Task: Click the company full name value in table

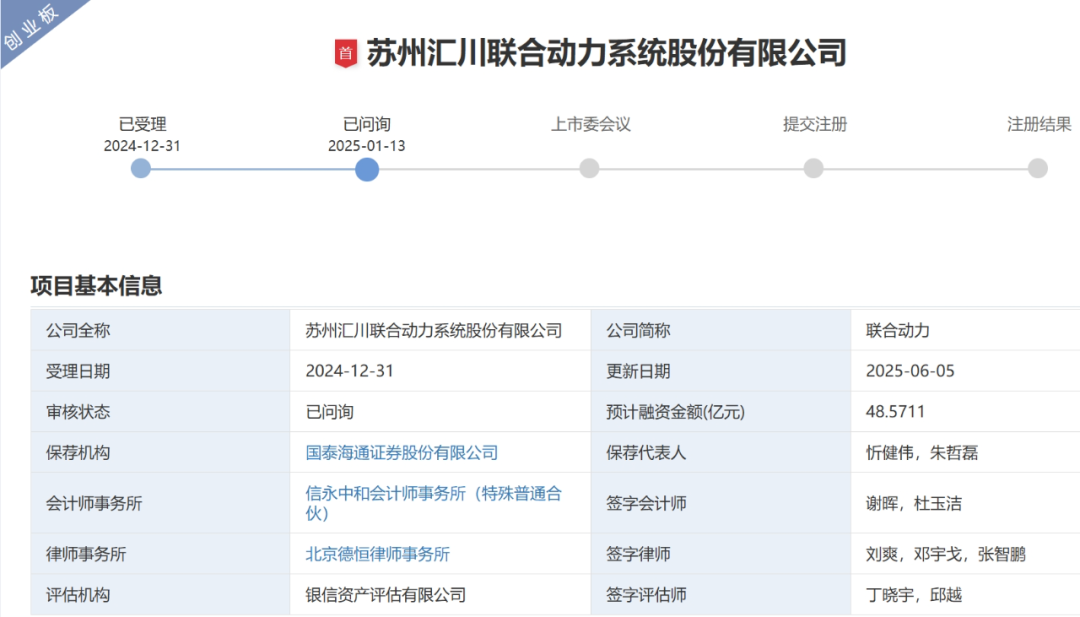Action: [x=434, y=331]
